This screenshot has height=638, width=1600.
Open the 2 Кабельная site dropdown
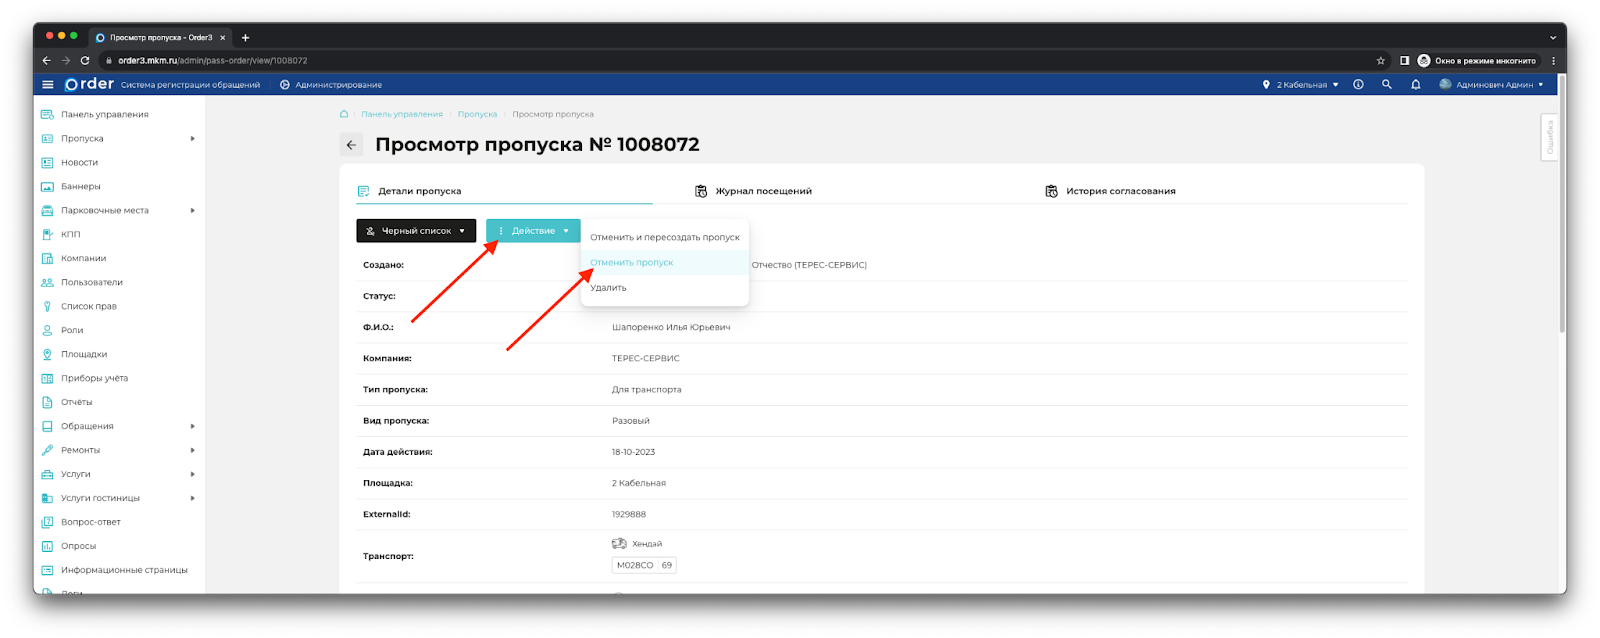1301,85
